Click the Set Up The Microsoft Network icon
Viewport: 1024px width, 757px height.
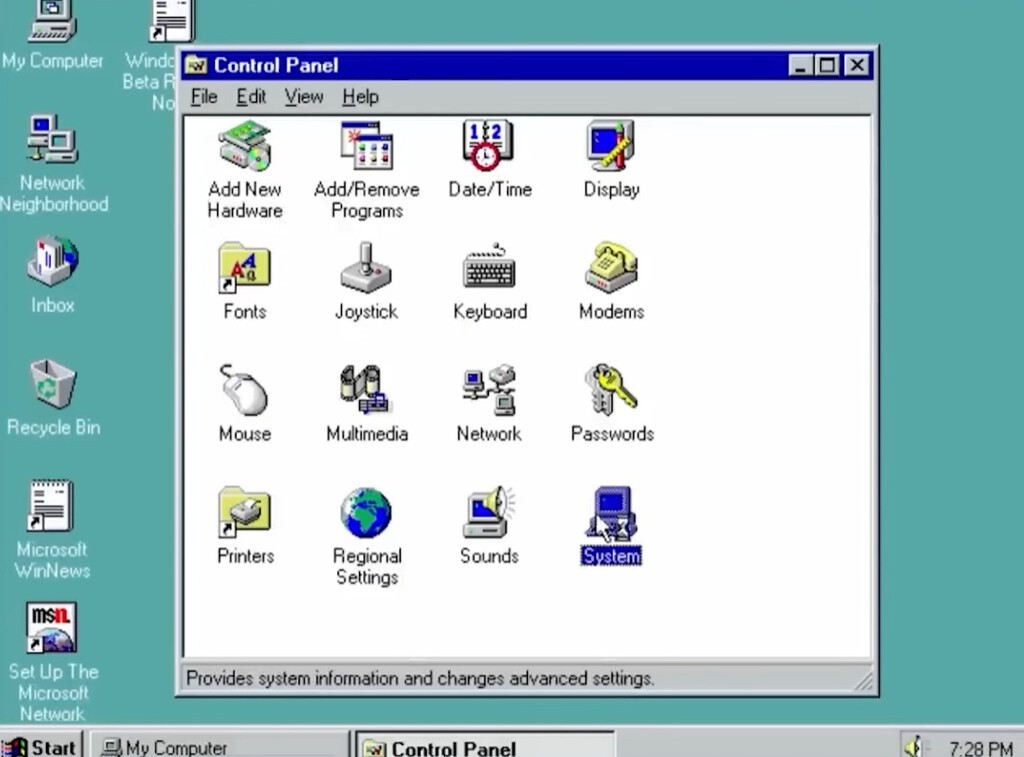click(x=52, y=628)
